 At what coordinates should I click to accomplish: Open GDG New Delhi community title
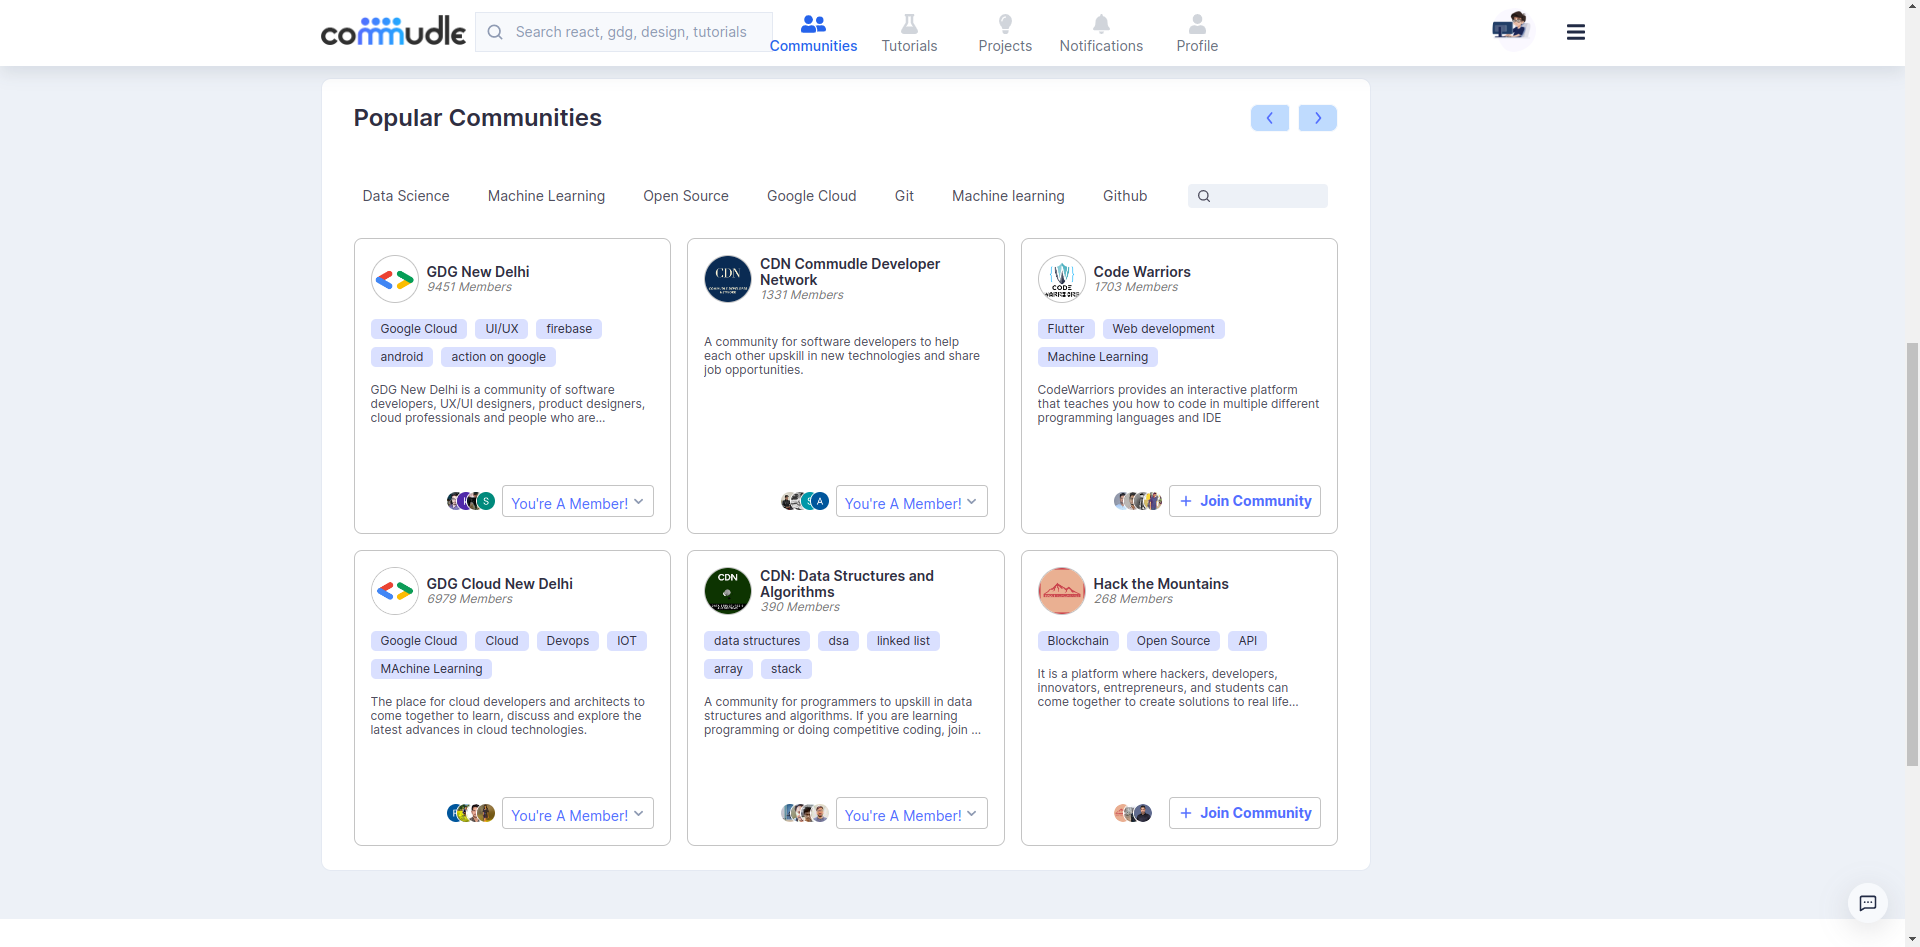pos(478,272)
